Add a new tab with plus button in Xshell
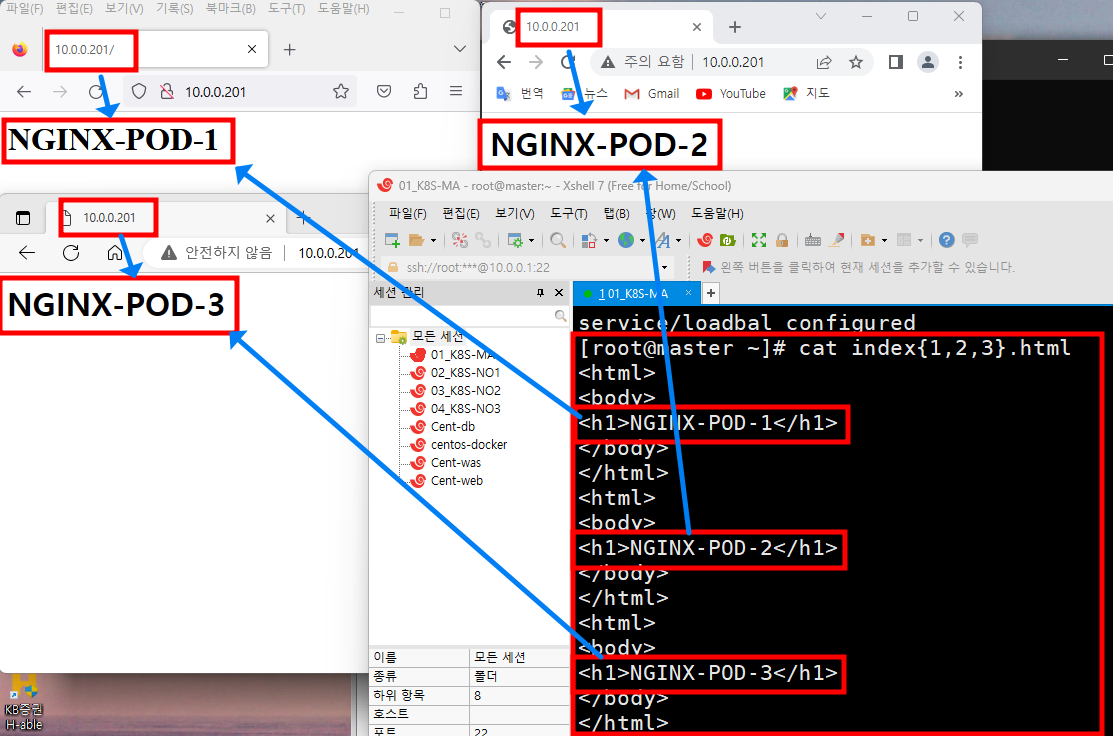1113x736 pixels. pyautogui.click(x=711, y=293)
